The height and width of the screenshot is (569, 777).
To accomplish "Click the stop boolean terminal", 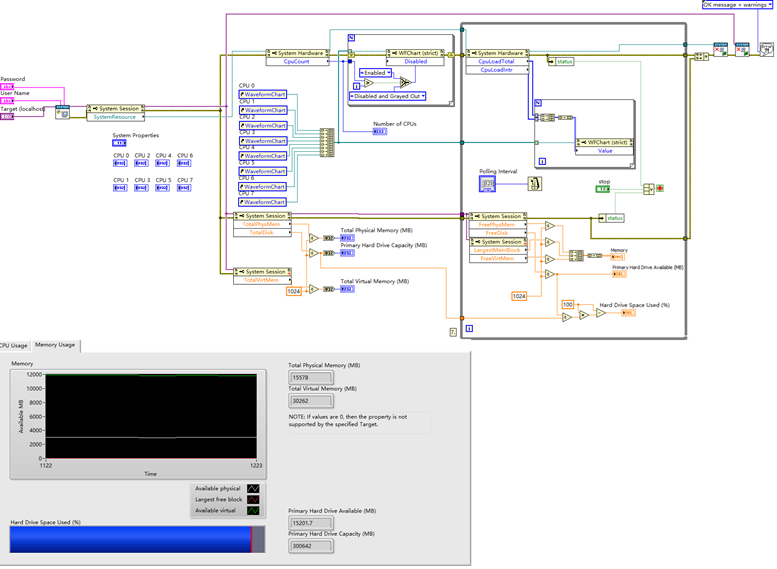I will pyautogui.click(x=604, y=189).
